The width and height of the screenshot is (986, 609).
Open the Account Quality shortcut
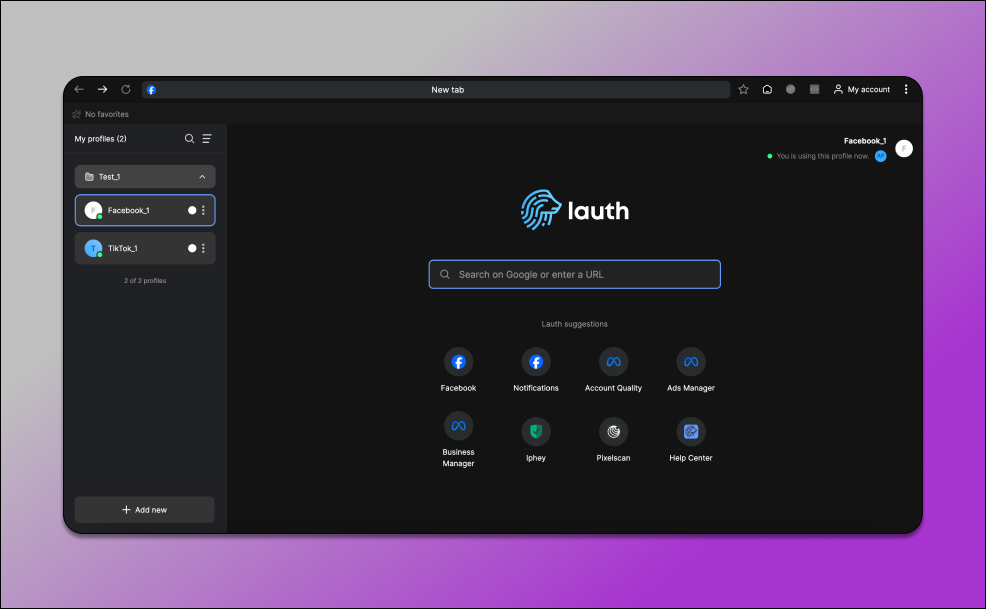(613, 362)
